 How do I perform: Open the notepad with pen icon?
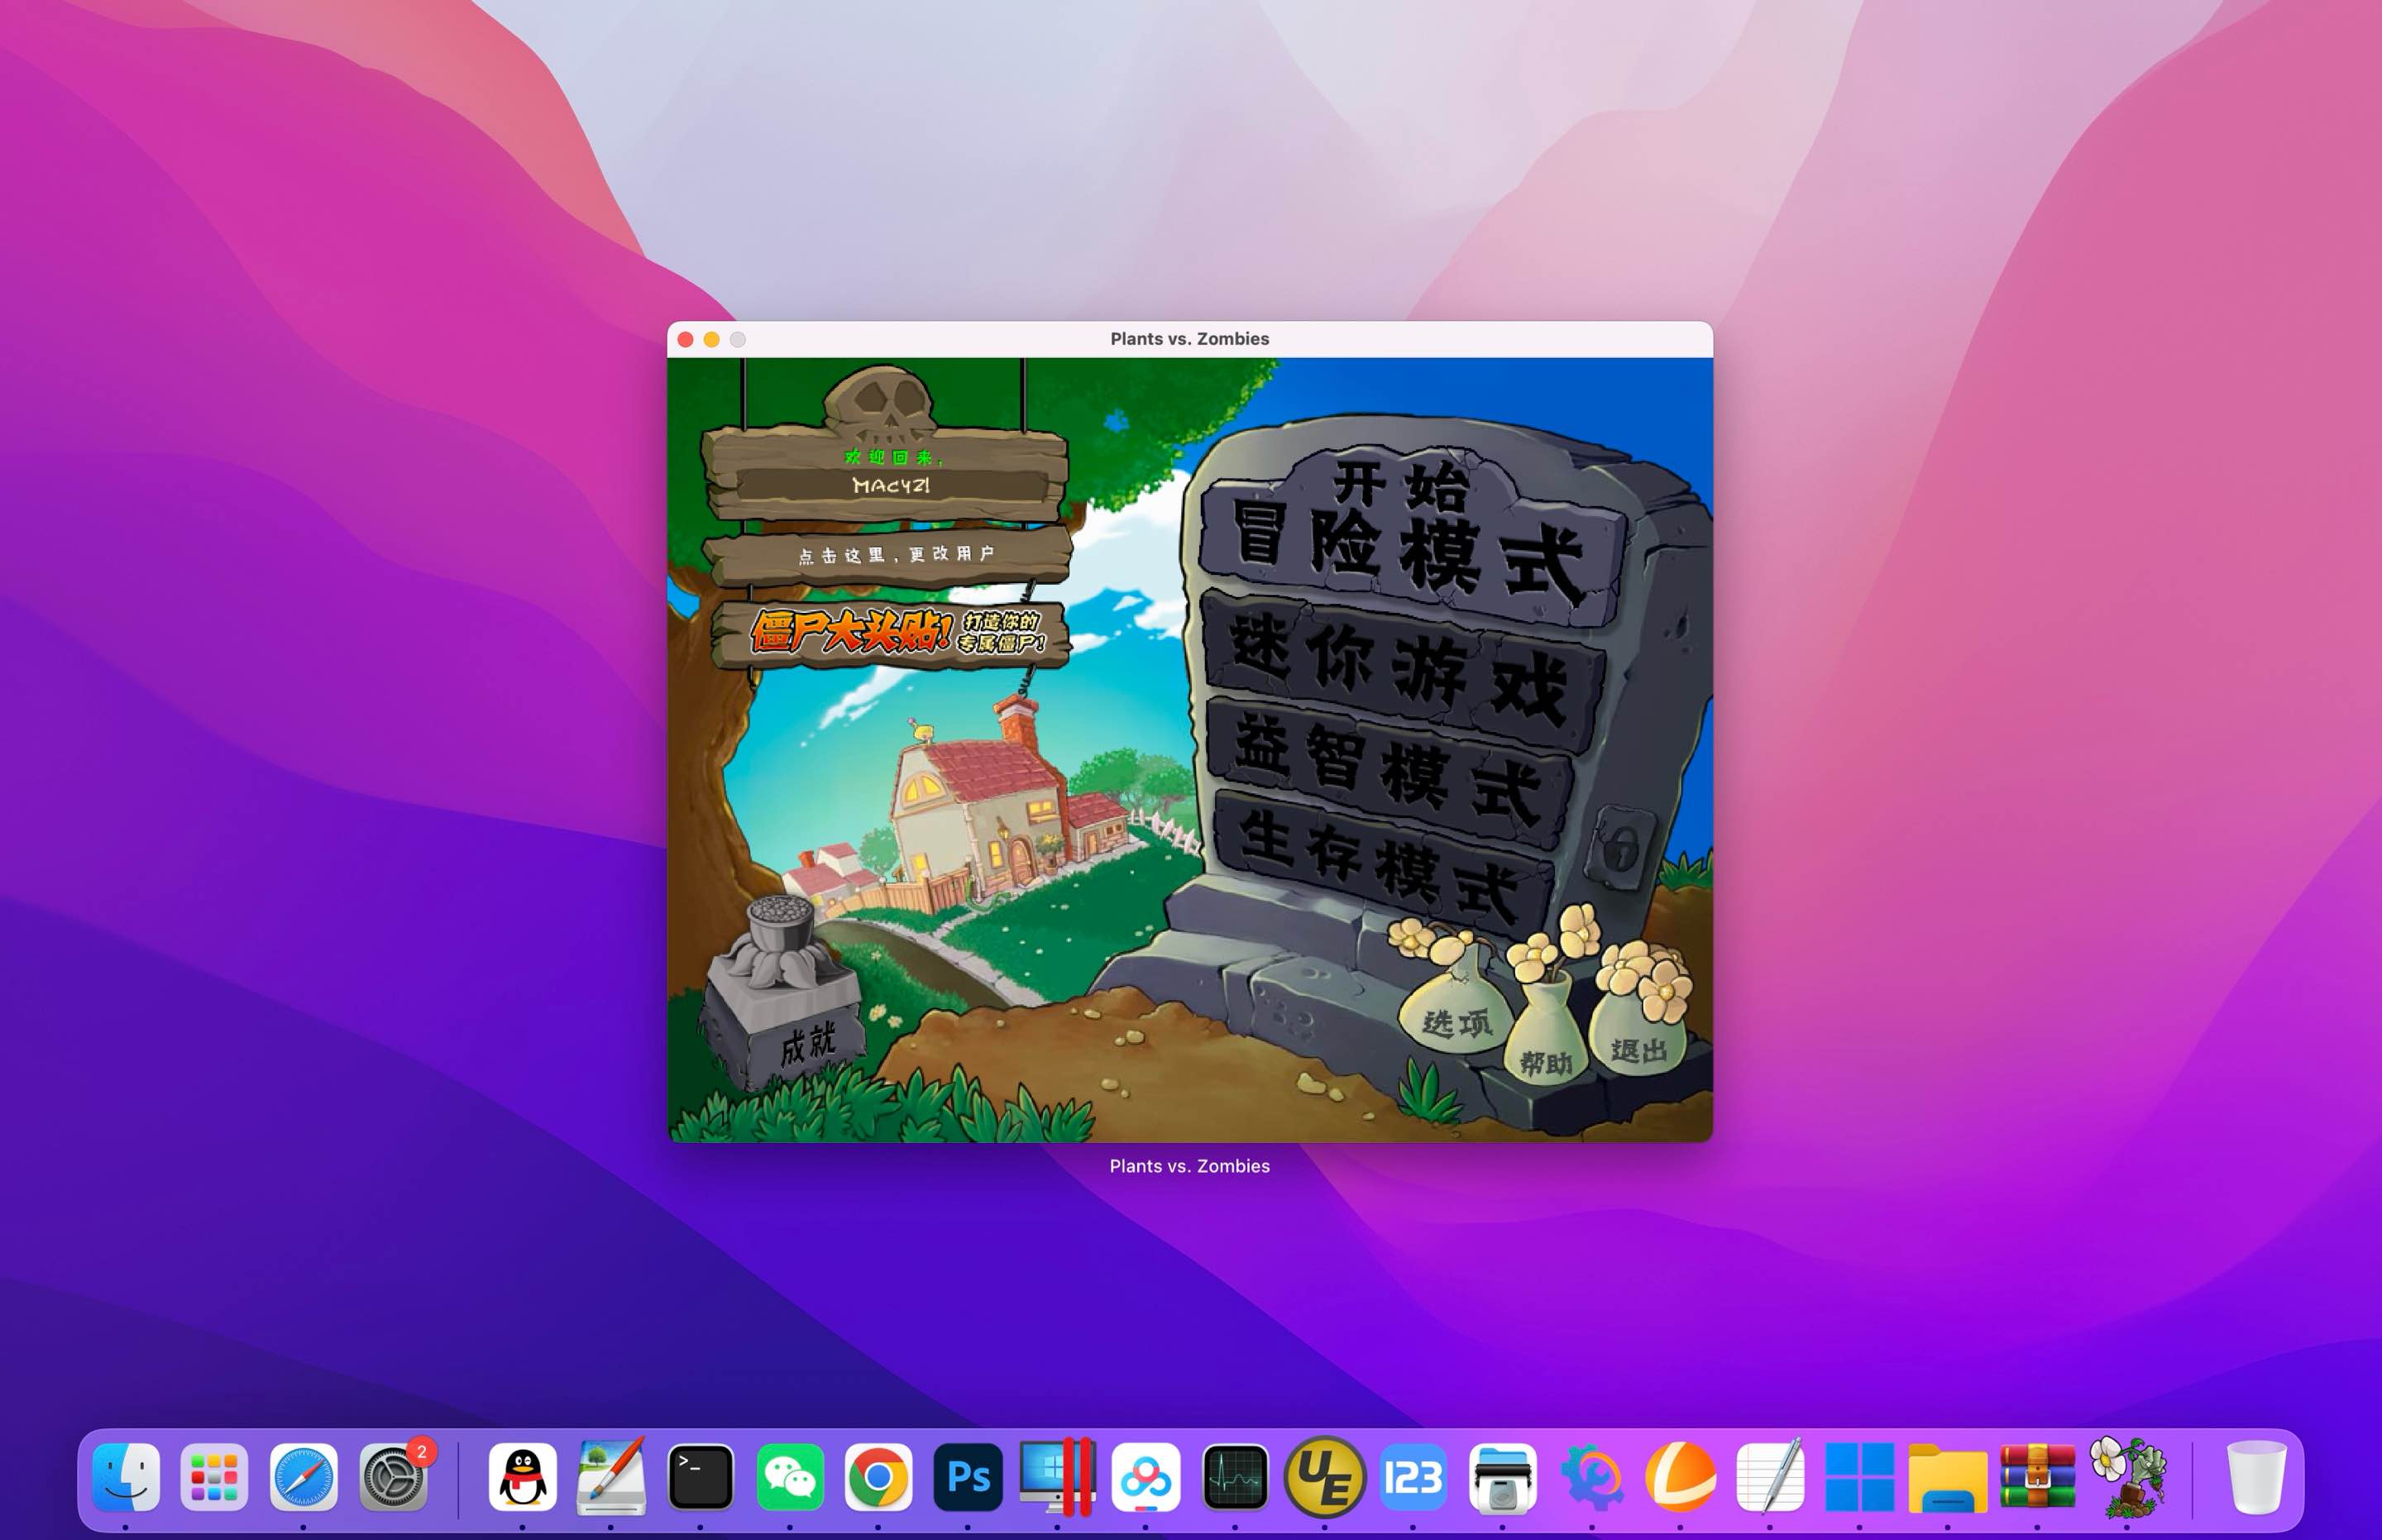[1770, 1477]
